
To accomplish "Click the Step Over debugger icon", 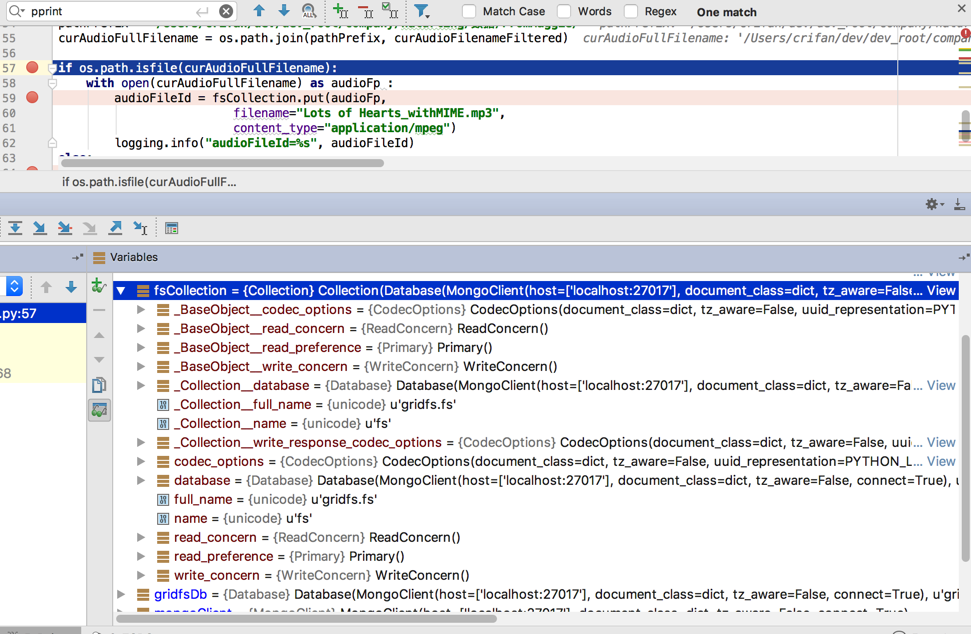I will [15, 229].
